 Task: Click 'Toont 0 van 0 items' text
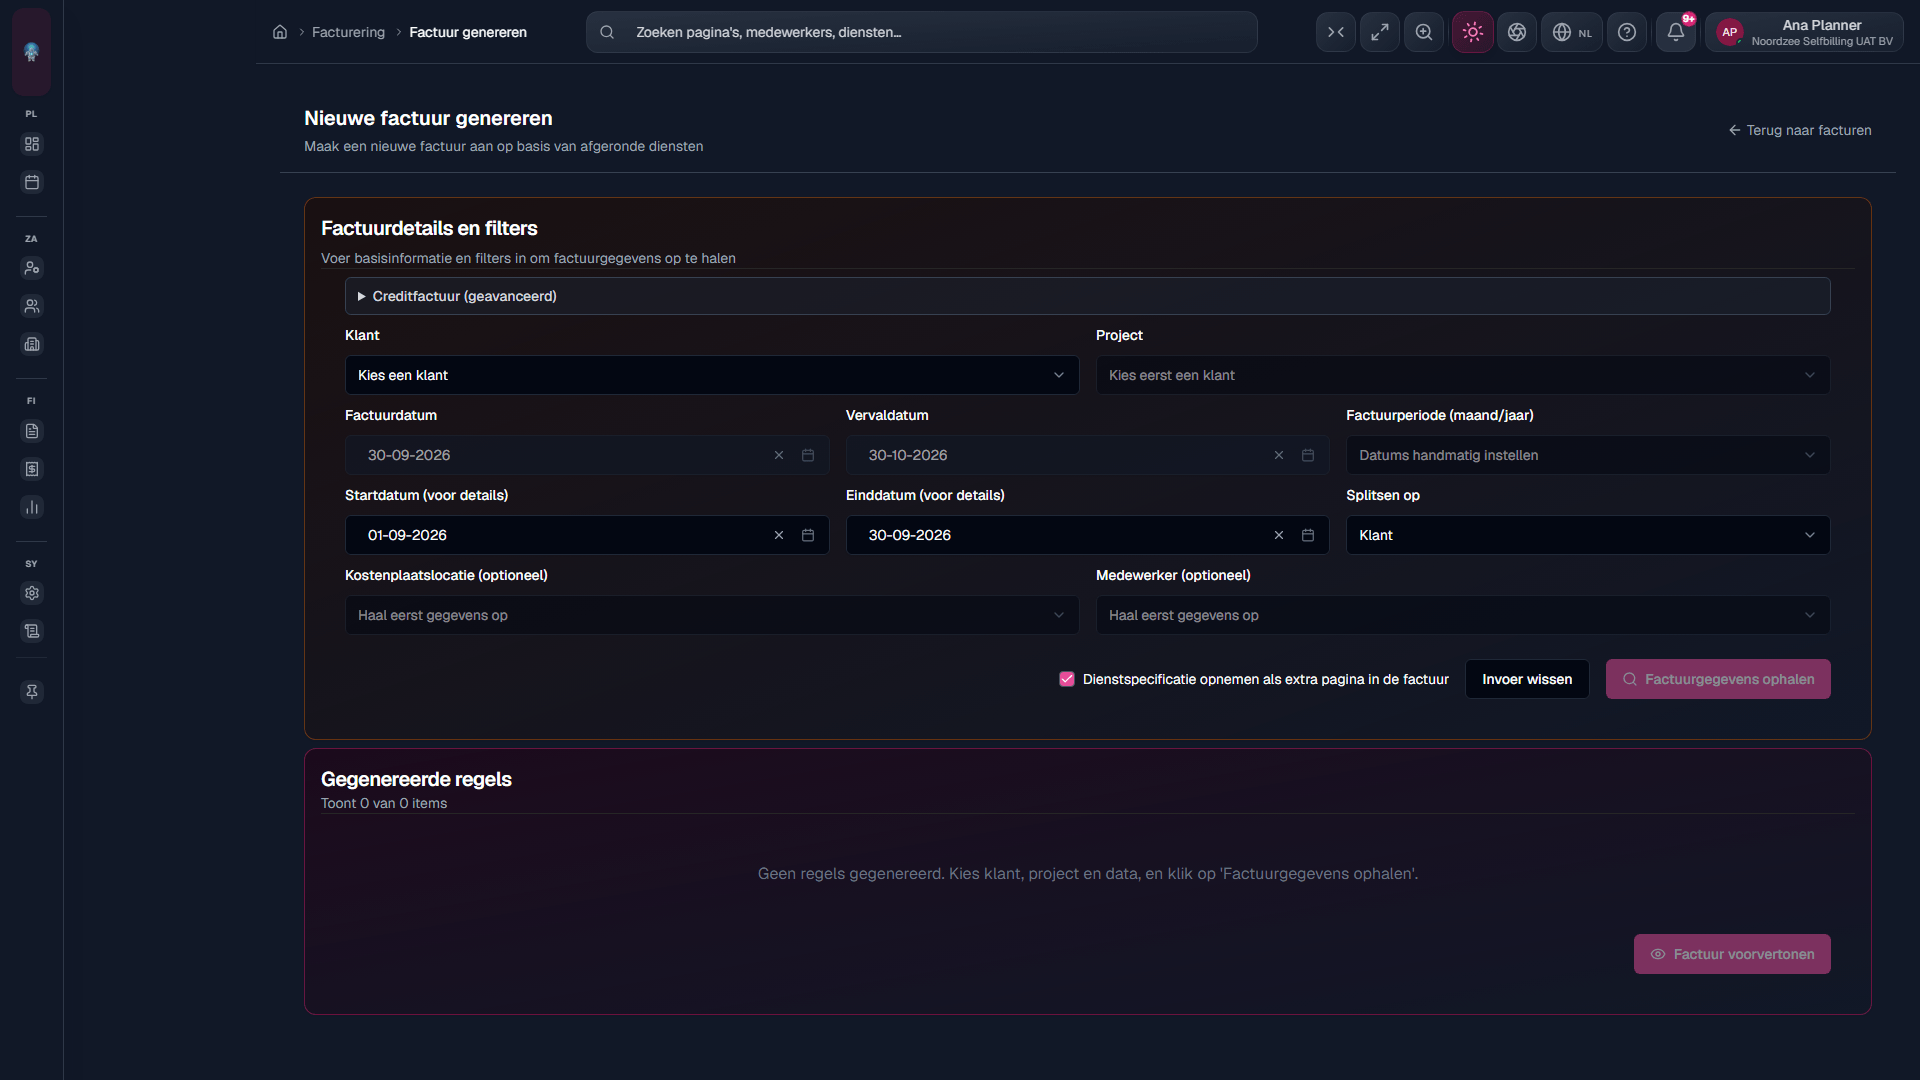[384, 803]
